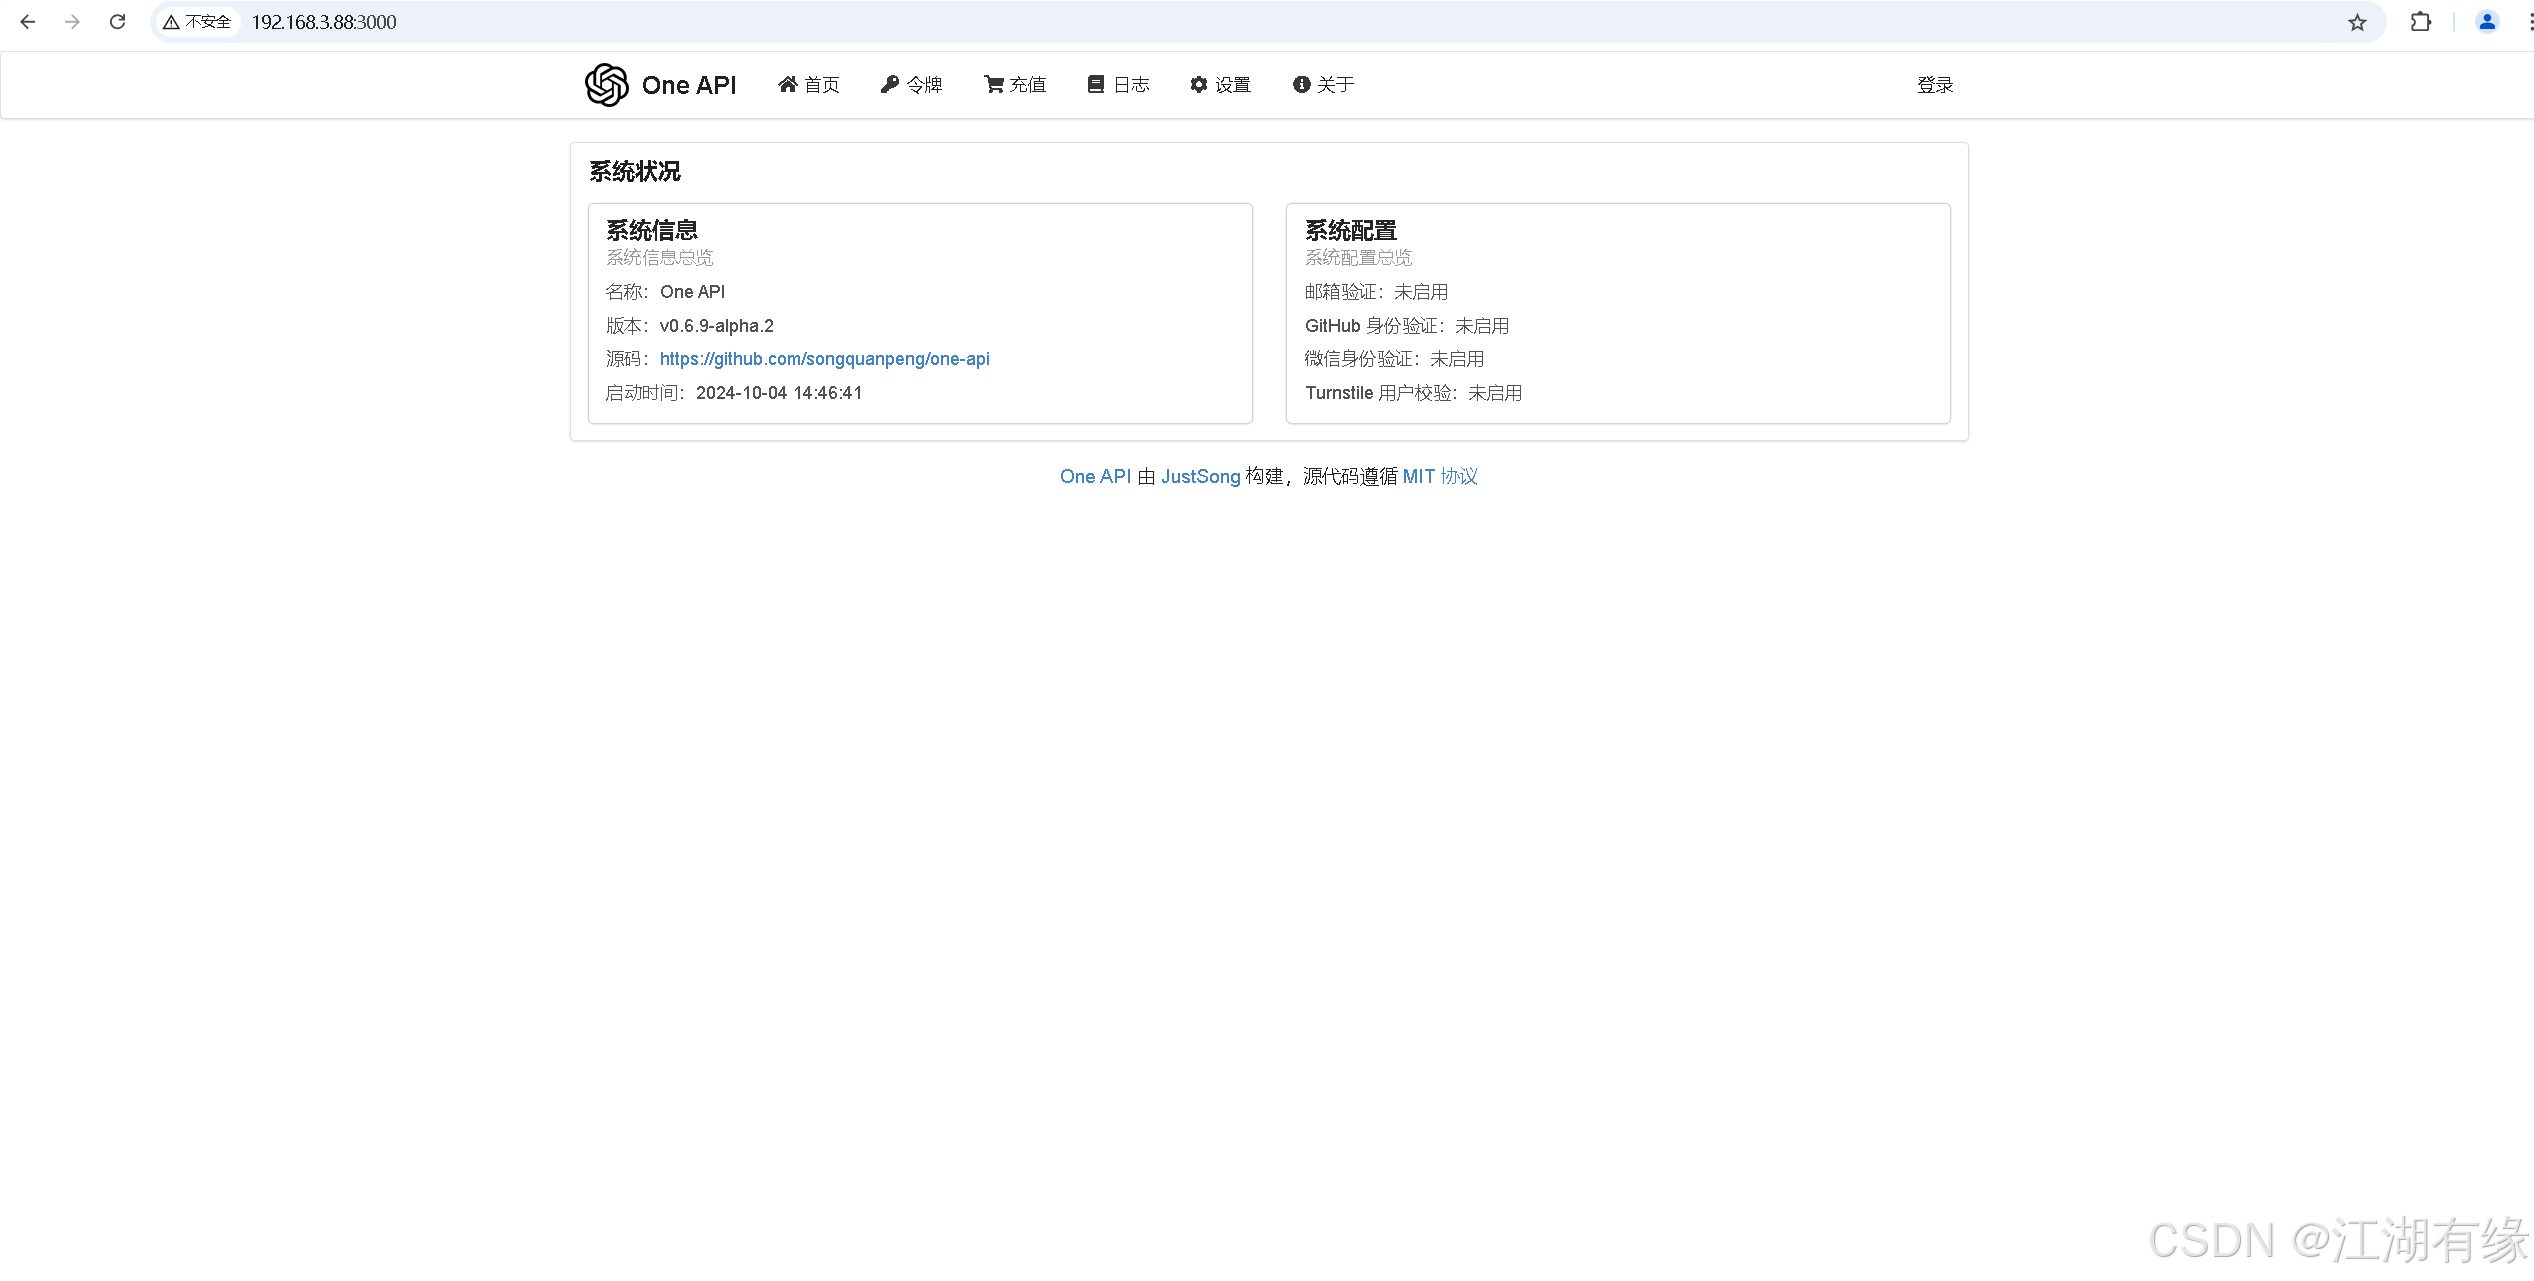Viewport: 2534px width, 1281px height.
Task: Click the 令牌 key icon
Action: (888, 84)
